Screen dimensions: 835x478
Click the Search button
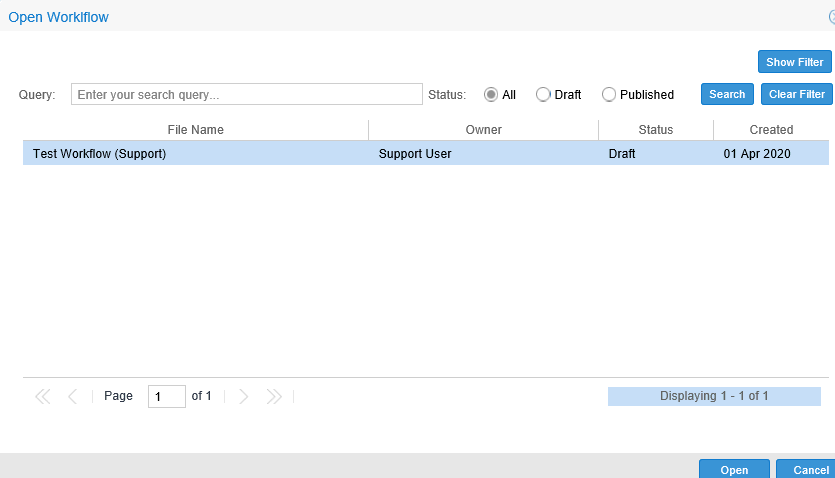(727, 94)
